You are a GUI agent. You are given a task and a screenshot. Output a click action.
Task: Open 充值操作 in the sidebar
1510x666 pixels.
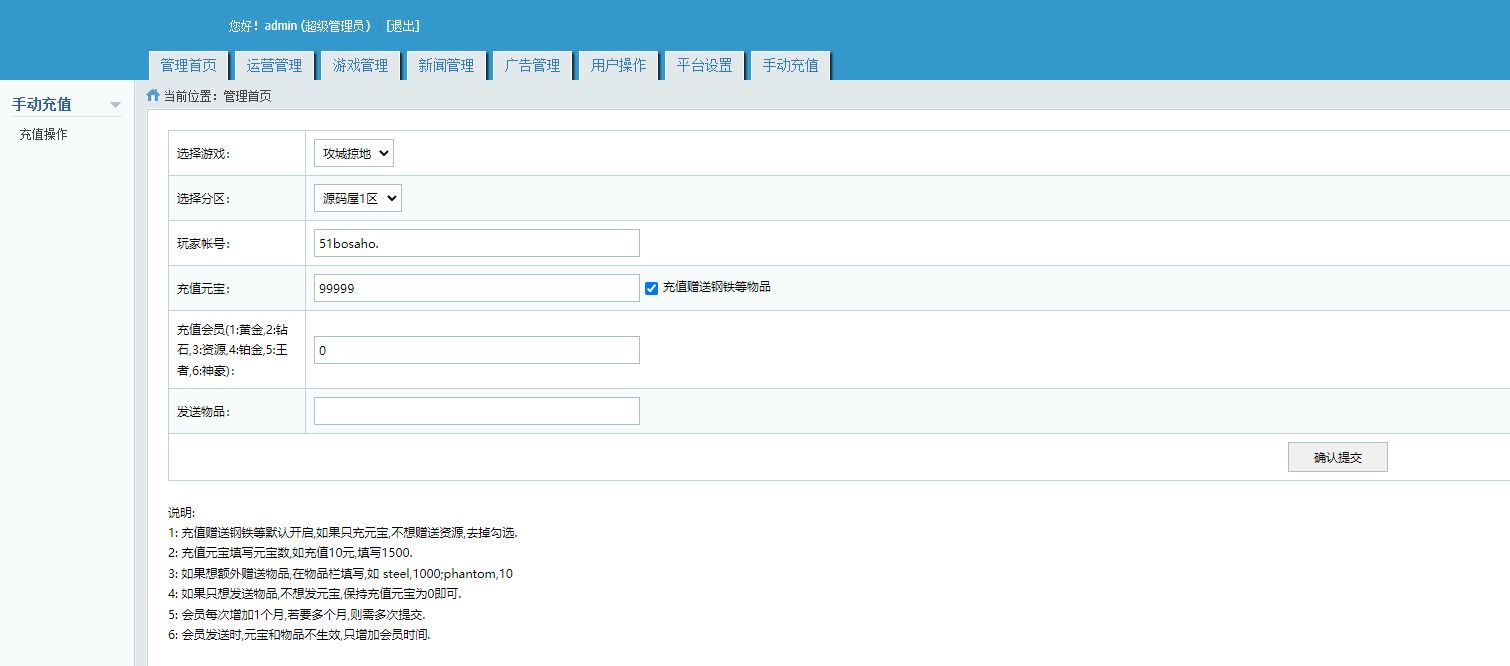(x=44, y=134)
